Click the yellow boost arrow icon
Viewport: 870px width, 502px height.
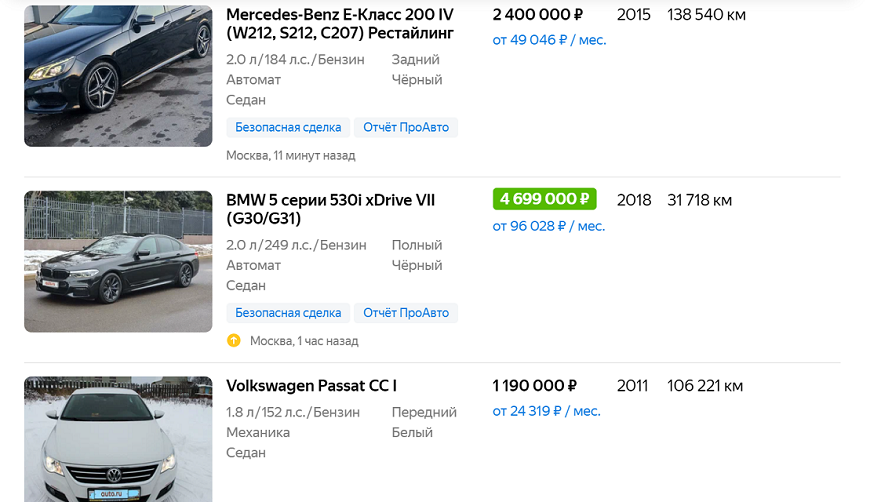coord(234,341)
